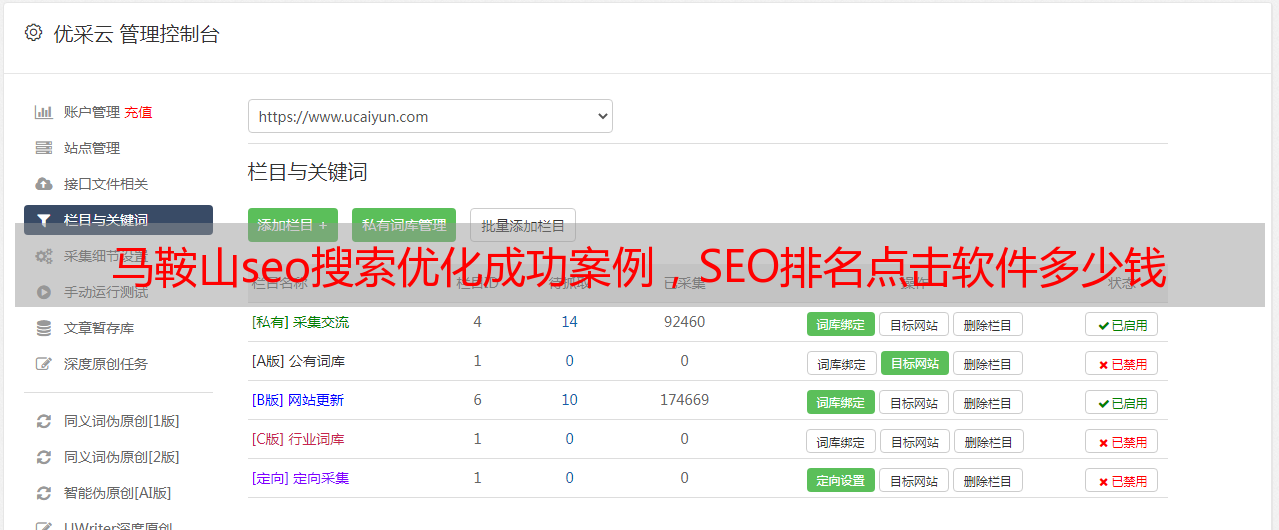Click the database icon for 文章暂存库

click(43, 328)
